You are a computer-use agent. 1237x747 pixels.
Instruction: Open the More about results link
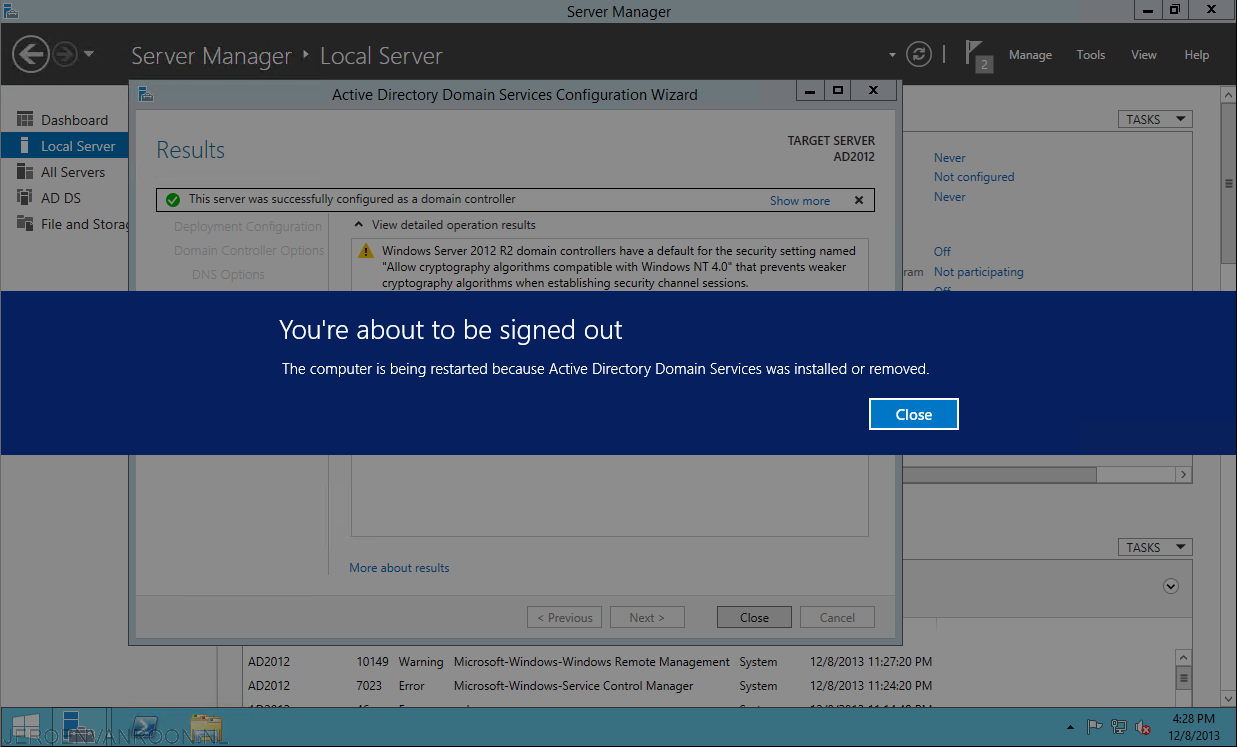click(399, 568)
